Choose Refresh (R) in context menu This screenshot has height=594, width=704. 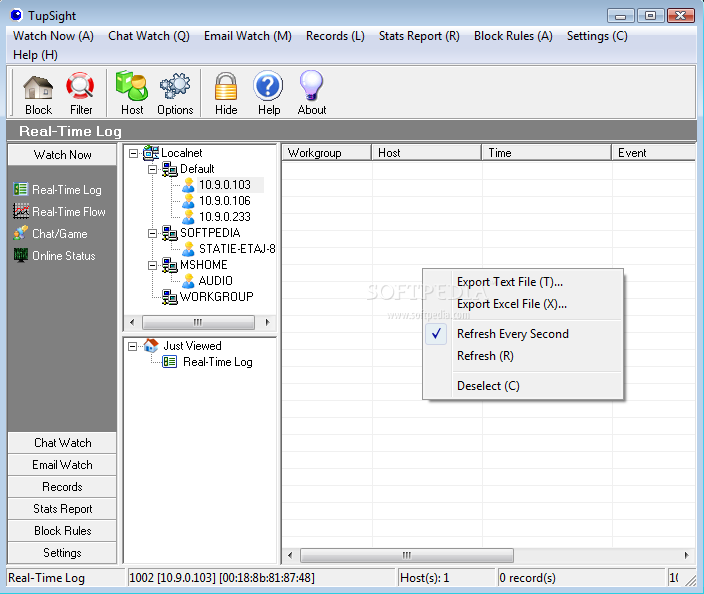[x=523, y=356]
